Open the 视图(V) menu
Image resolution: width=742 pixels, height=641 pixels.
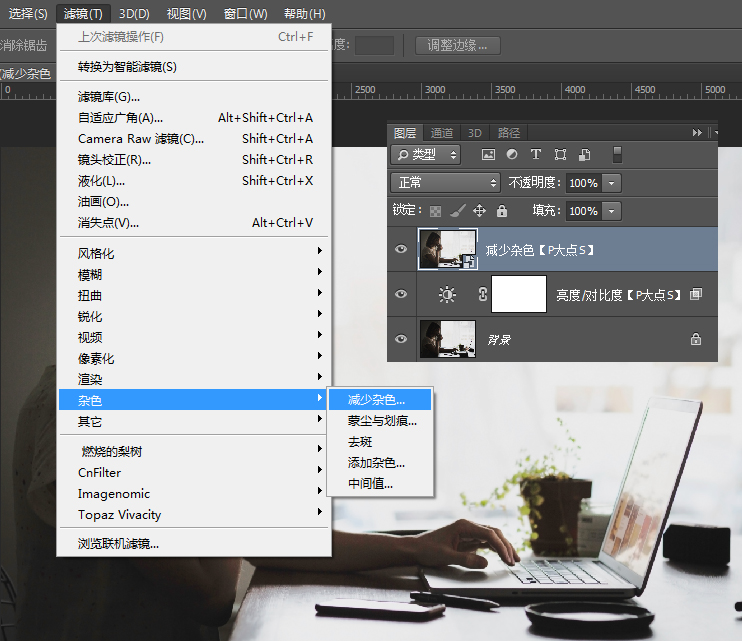click(x=186, y=14)
